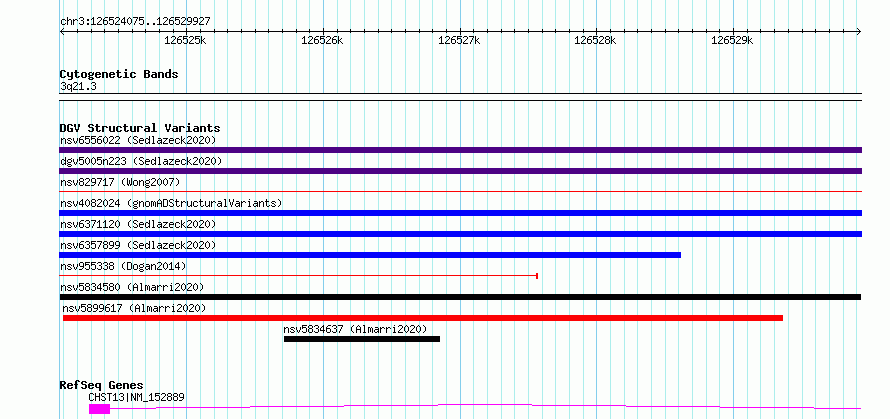Click the chr3:126524075..126529927 coordinate label
Image resolution: width=890 pixels, height=419 pixels.
click(135, 21)
